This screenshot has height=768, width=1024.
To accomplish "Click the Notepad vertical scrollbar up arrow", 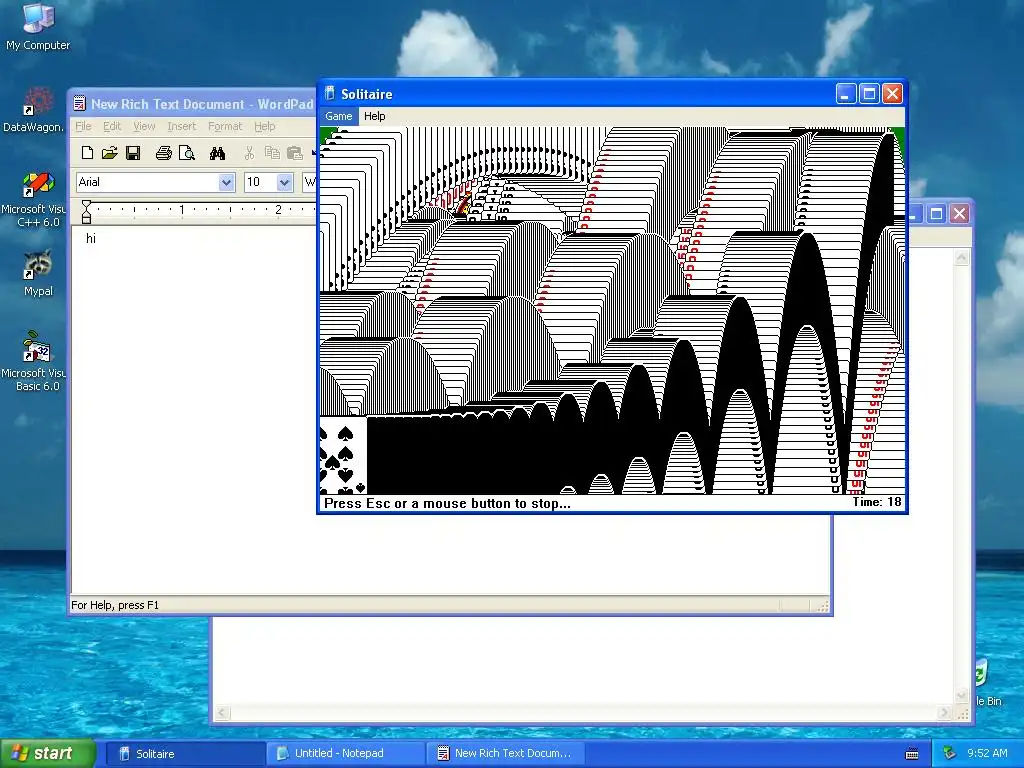I will pyautogui.click(x=961, y=257).
